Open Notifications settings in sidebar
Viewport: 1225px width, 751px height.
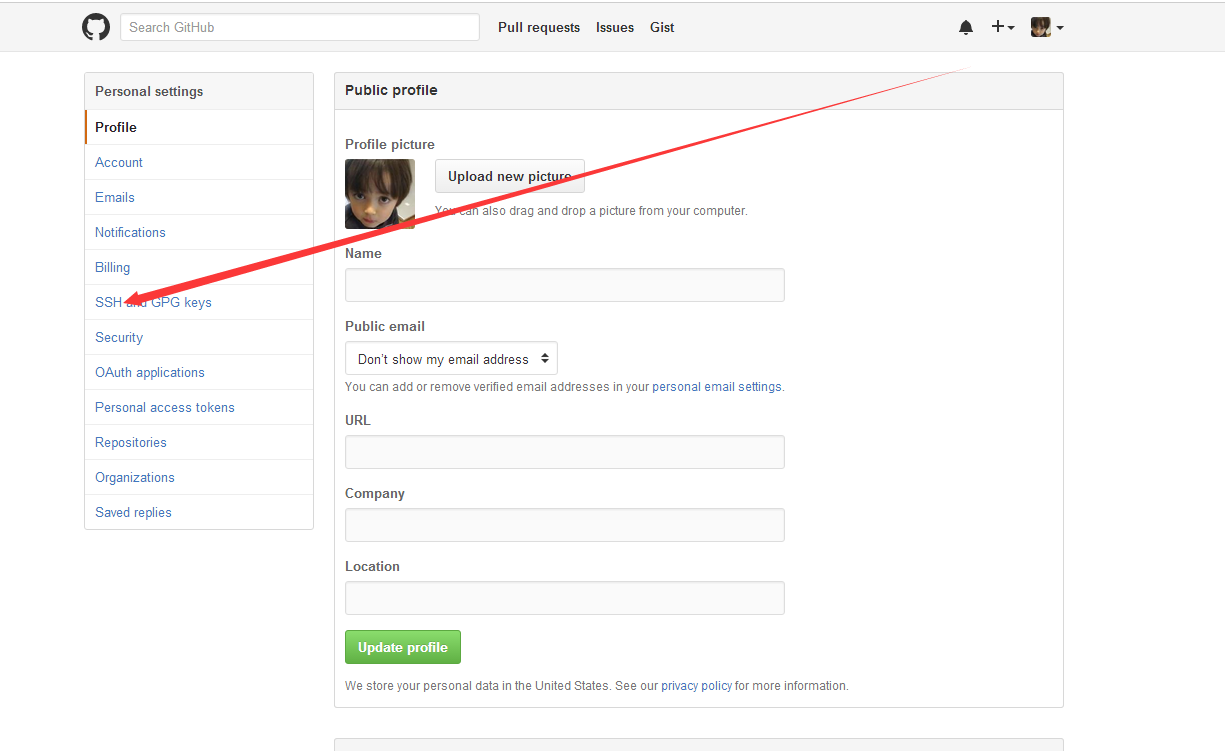[x=199, y=232]
